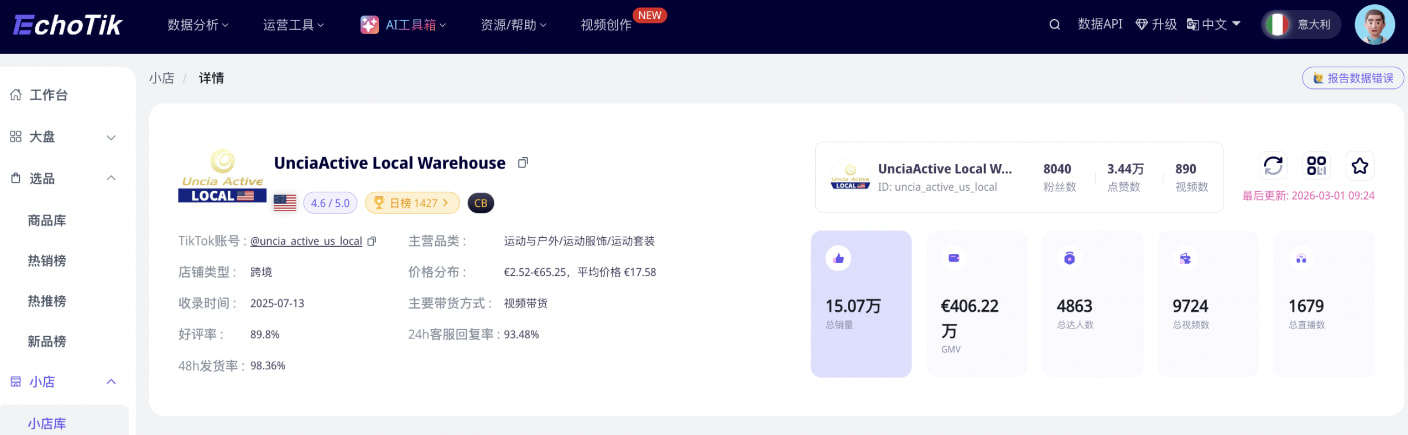Copy the shop name UnciaActive Local Warehouse

523,163
